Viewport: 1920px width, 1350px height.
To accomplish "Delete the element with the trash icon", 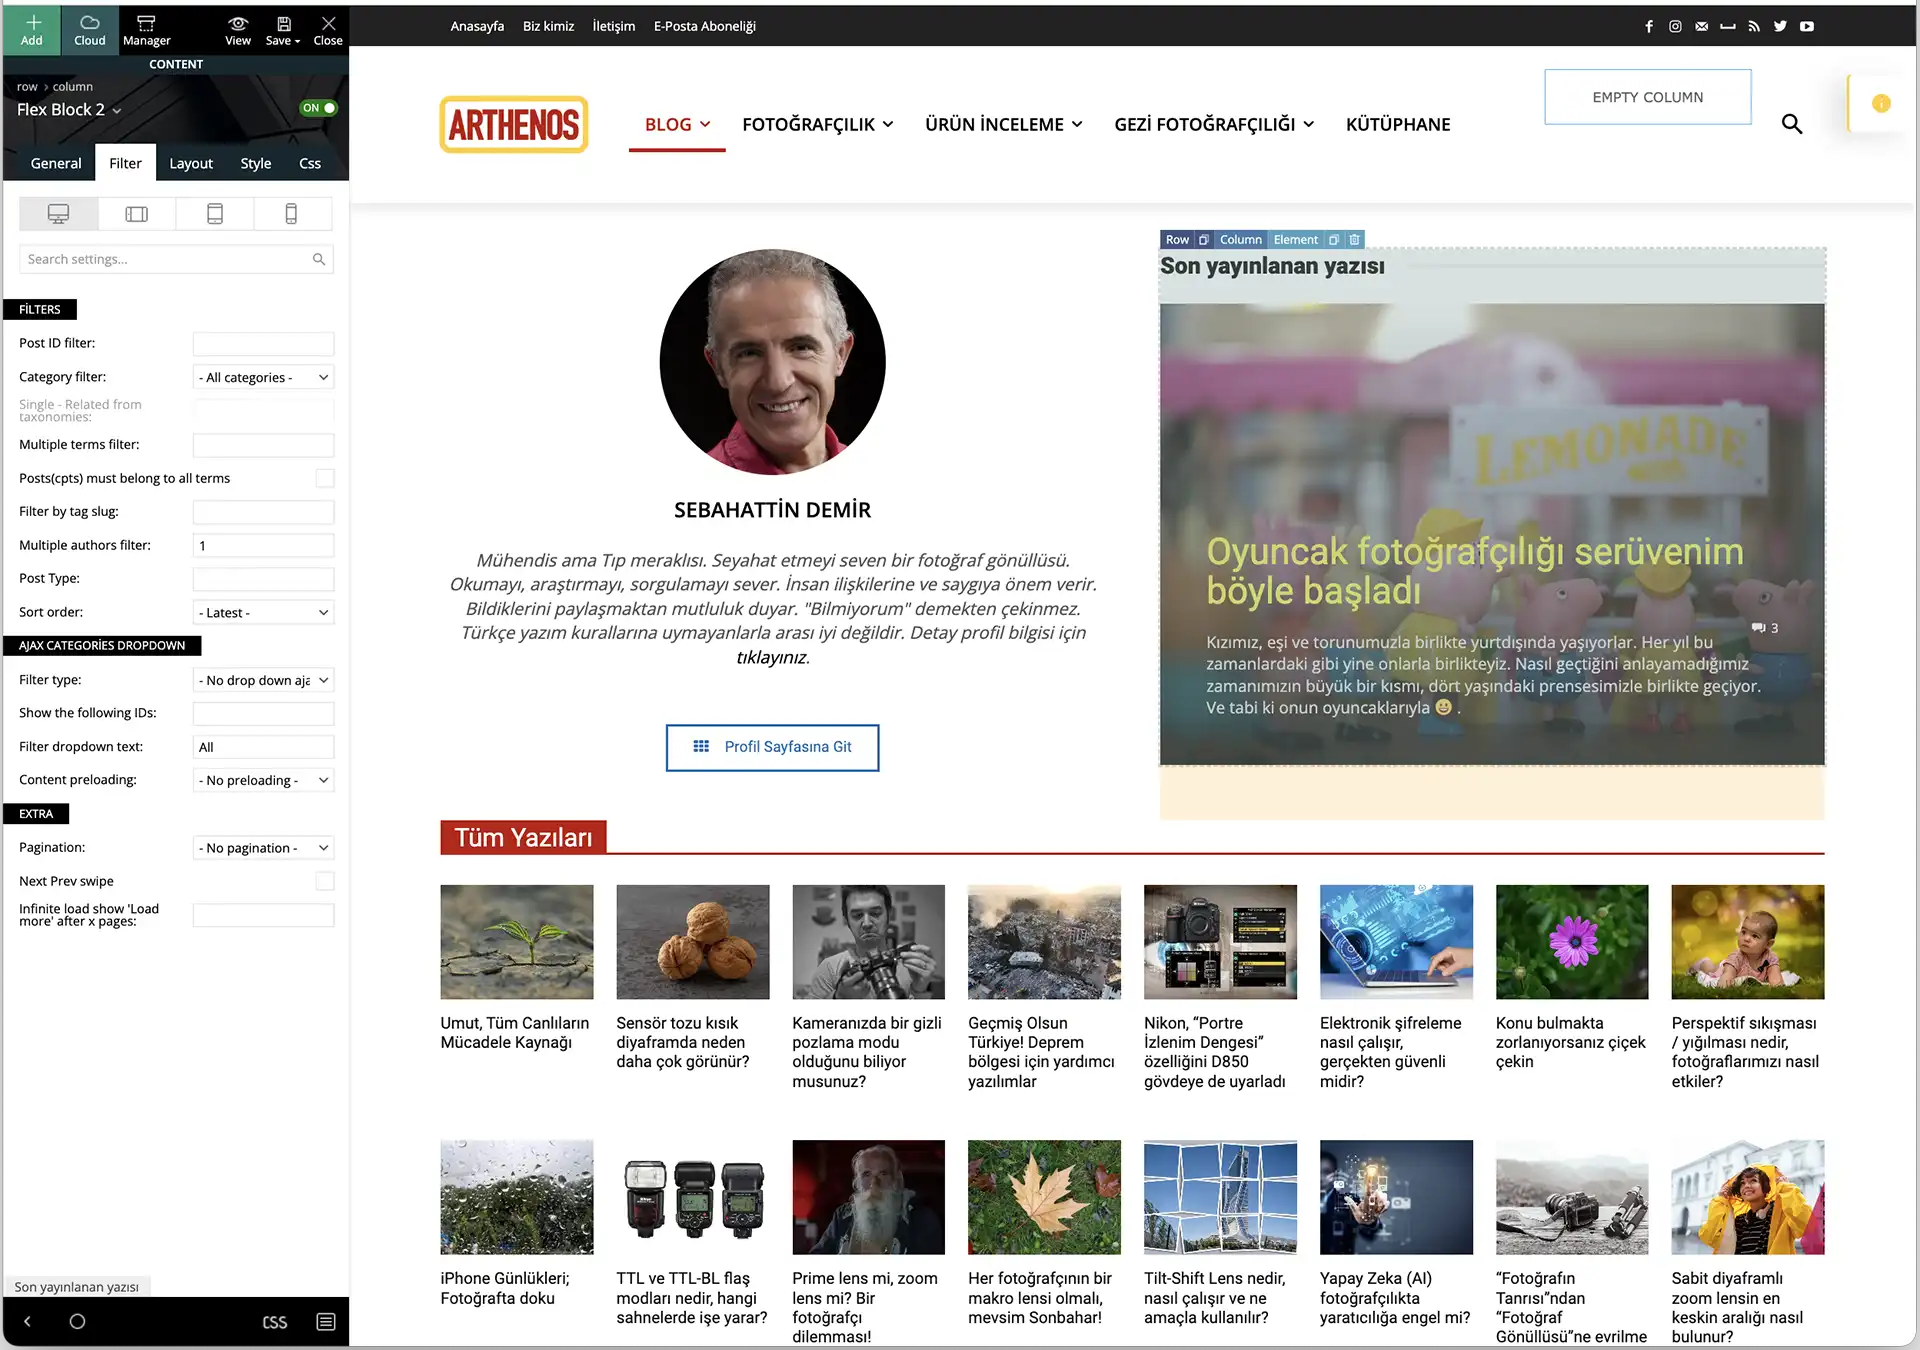I will click(1355, 240).
